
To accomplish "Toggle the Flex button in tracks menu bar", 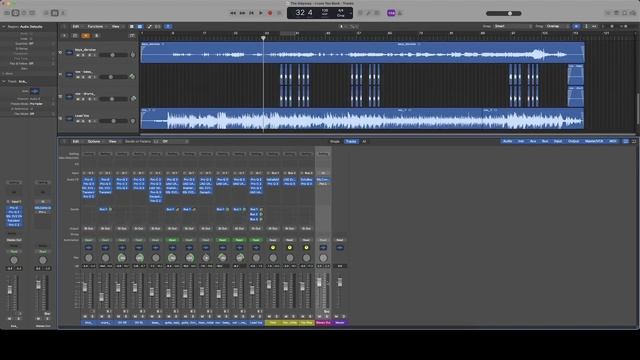I will click(x=158, y=27).
